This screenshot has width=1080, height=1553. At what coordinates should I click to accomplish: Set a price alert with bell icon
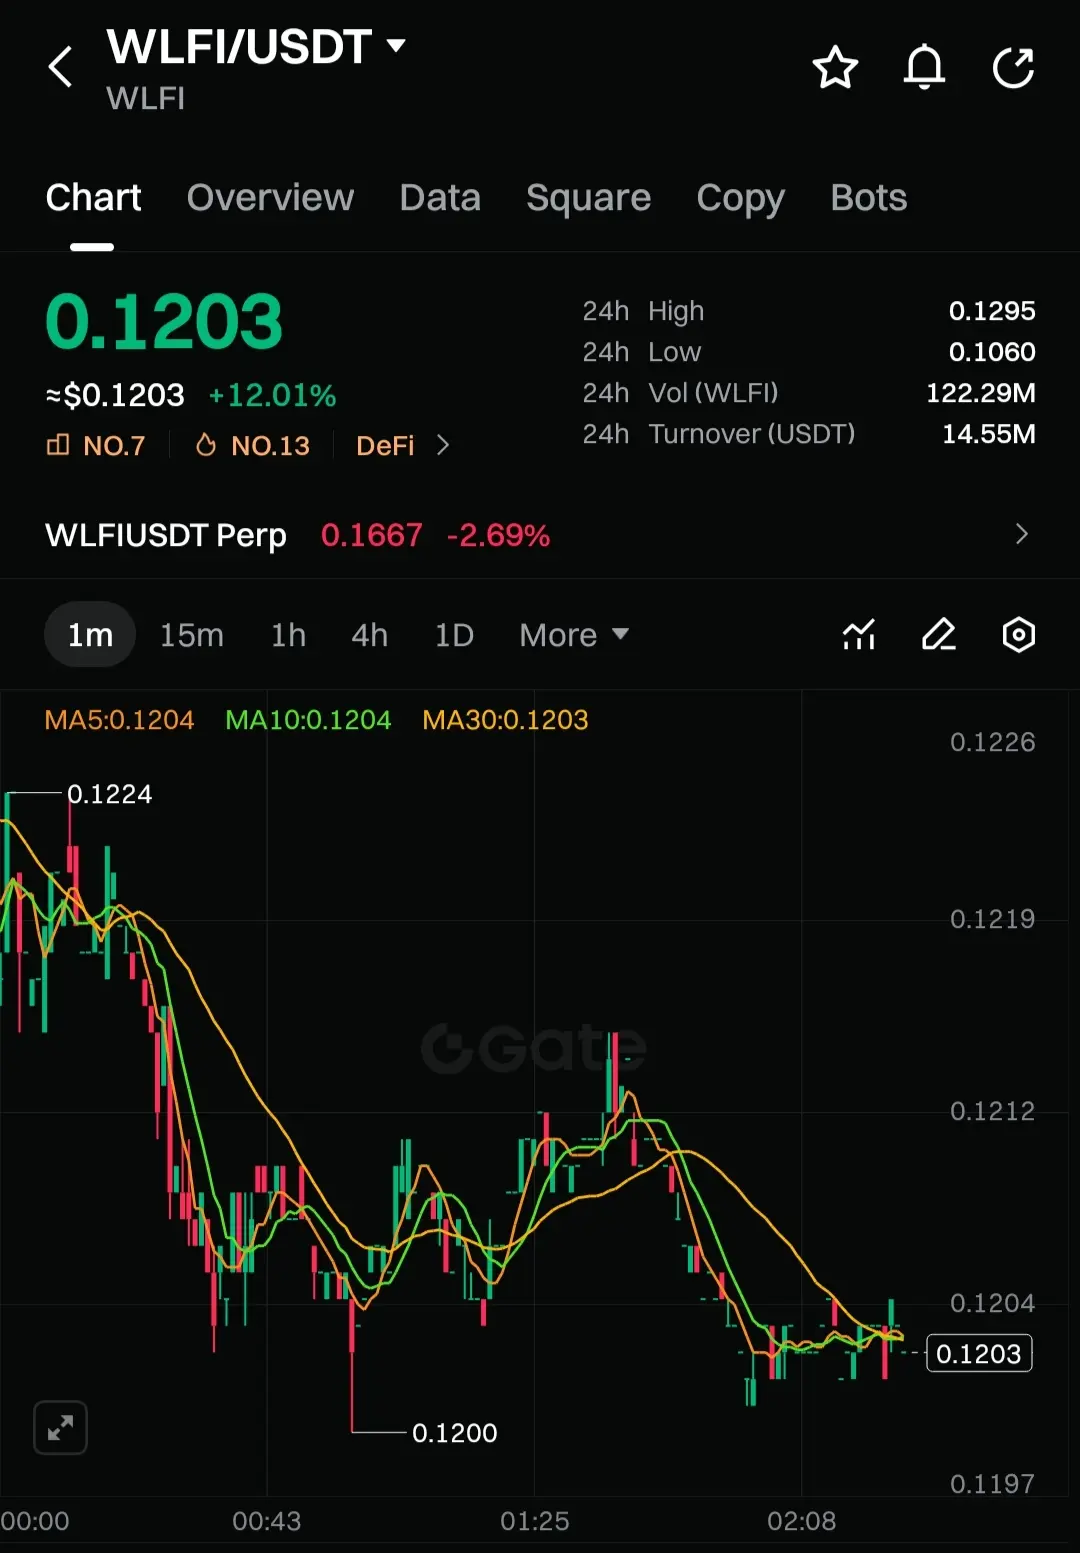click(924, 68)
